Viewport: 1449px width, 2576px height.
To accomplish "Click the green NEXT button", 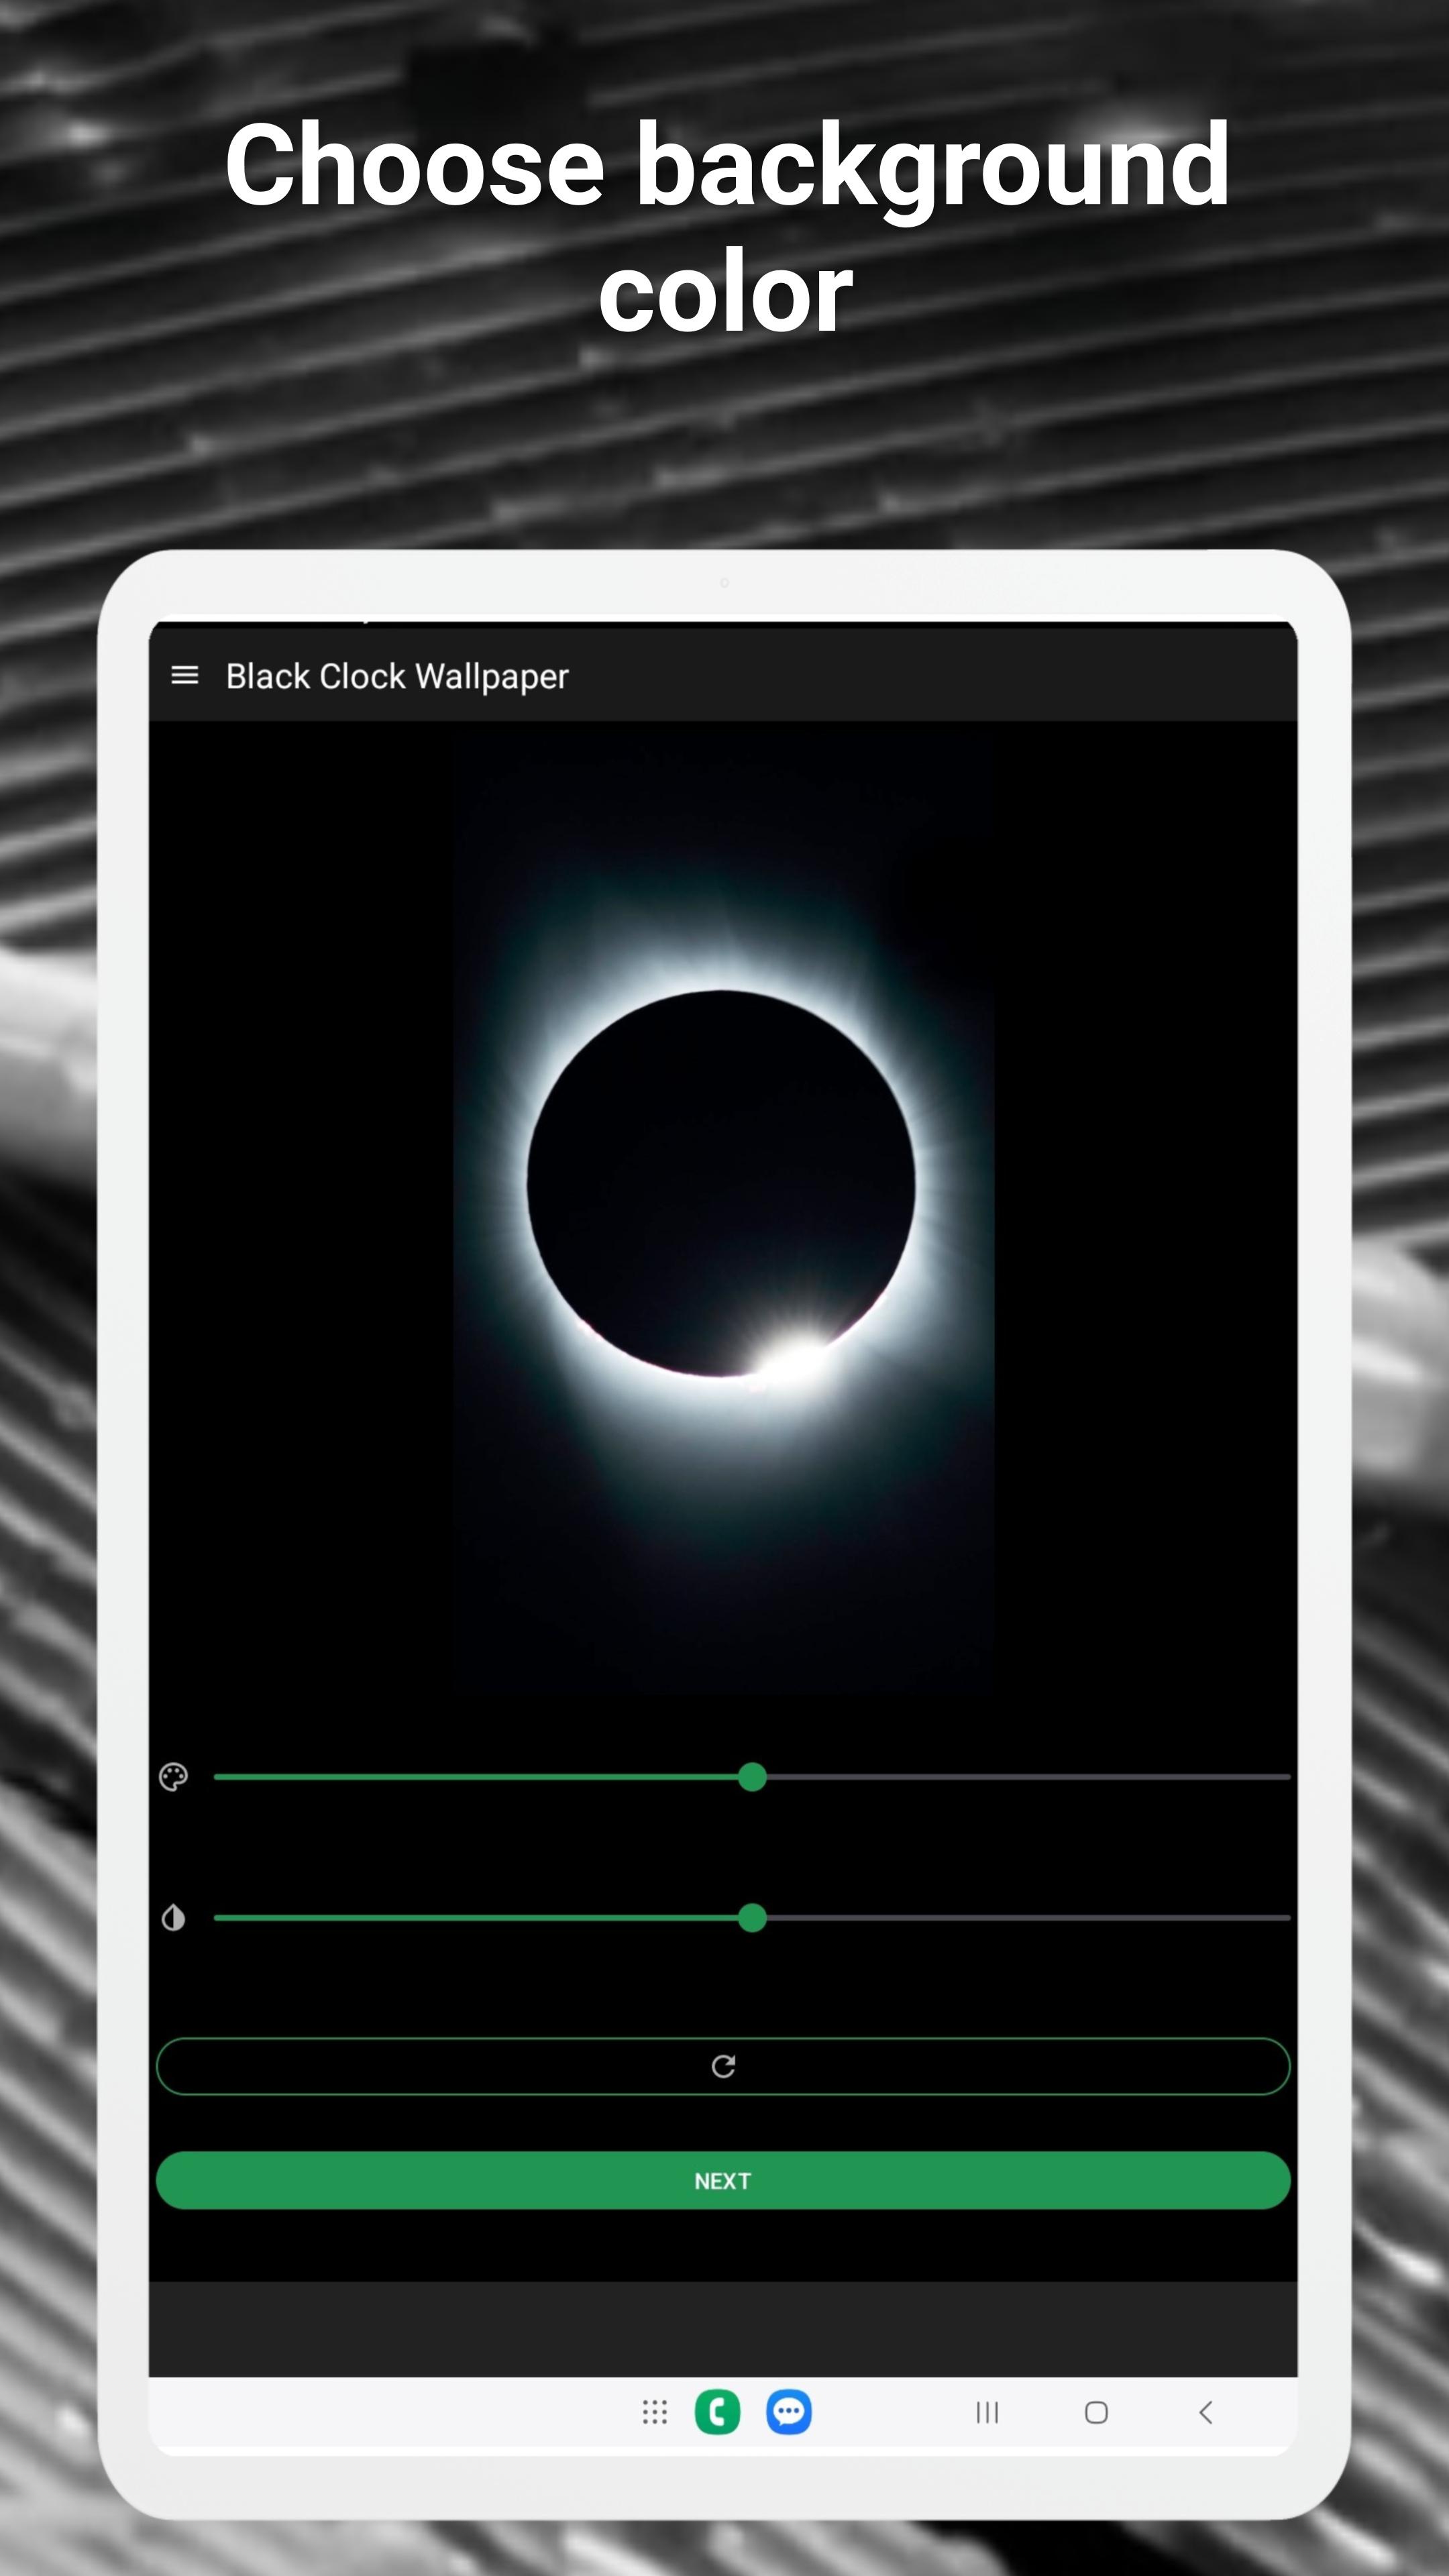I will click(x=723, y=2180).
